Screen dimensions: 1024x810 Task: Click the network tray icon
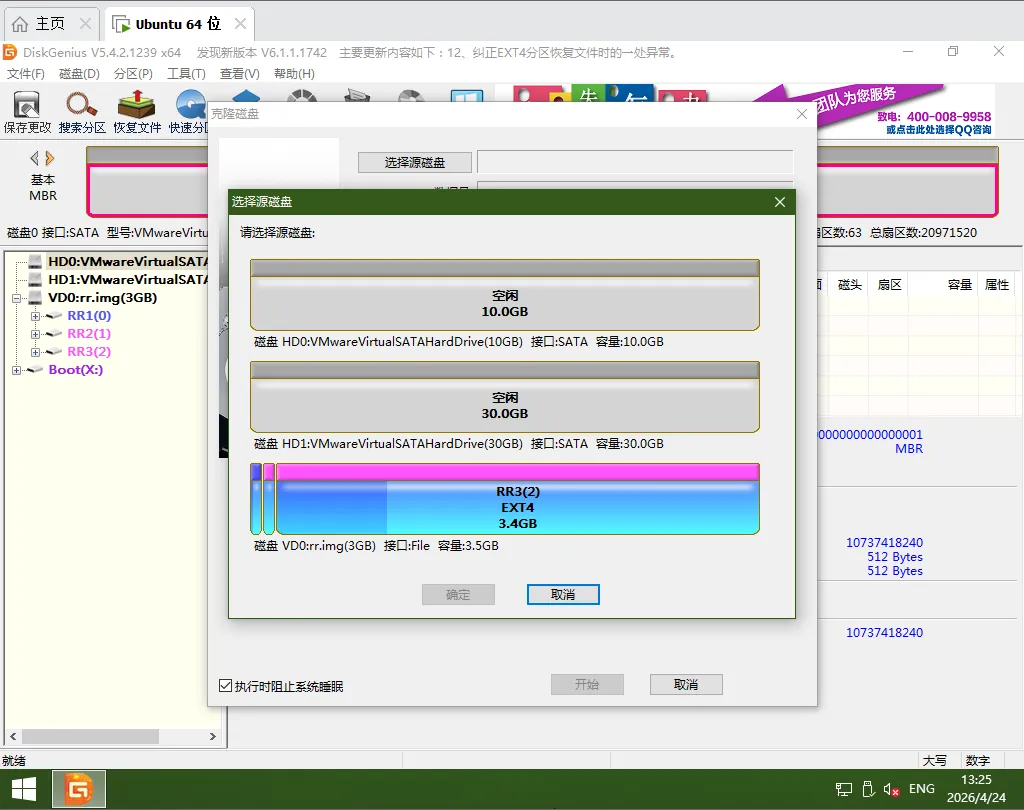click(844, 789)
